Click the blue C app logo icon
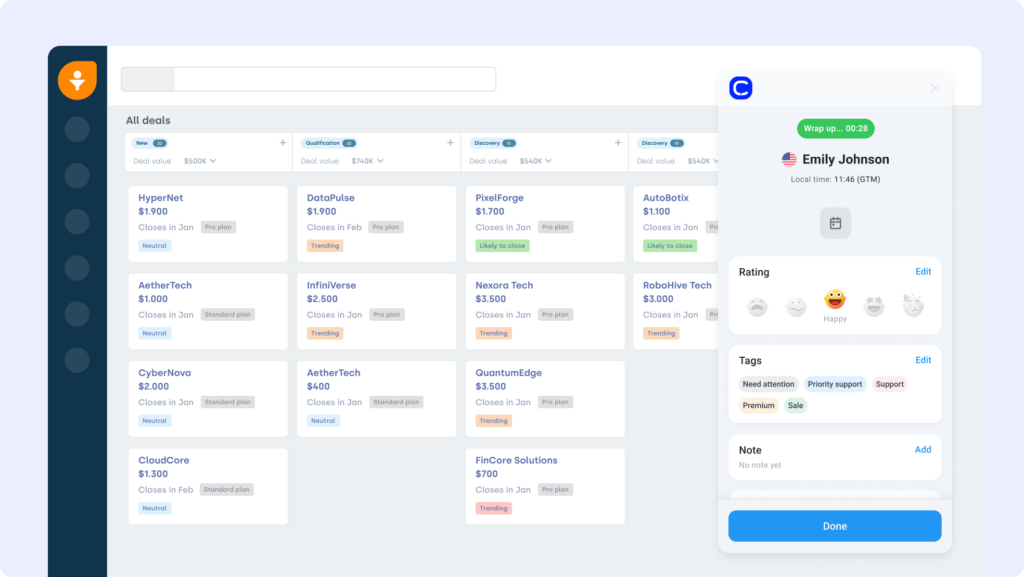Screen dimensions: 1024x577 click(x=739, y=89)
